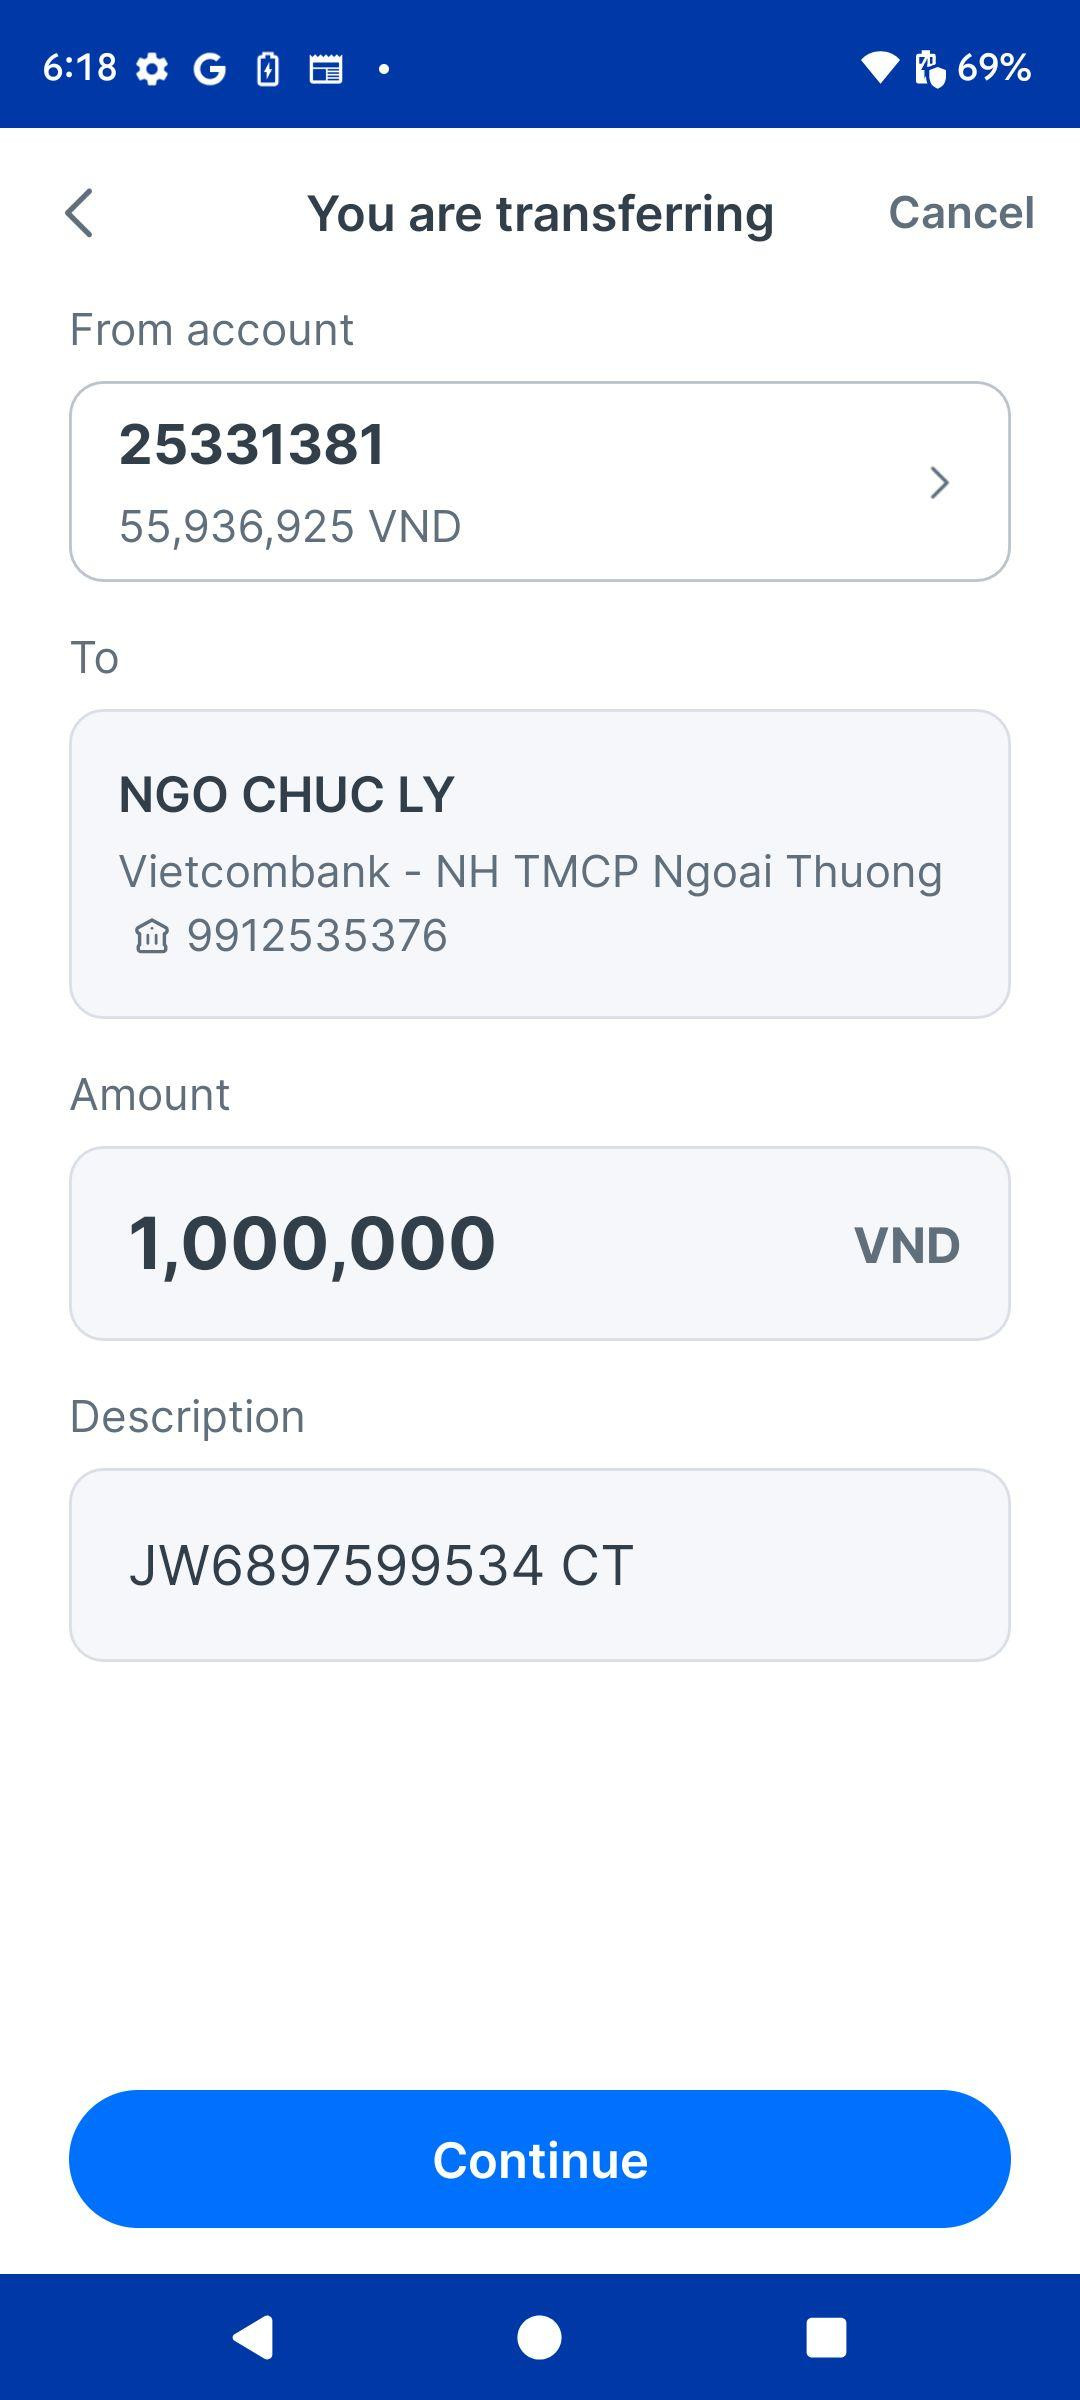Open recent apps square button
The image size is (1080, 2400).
click(826, 2338)
